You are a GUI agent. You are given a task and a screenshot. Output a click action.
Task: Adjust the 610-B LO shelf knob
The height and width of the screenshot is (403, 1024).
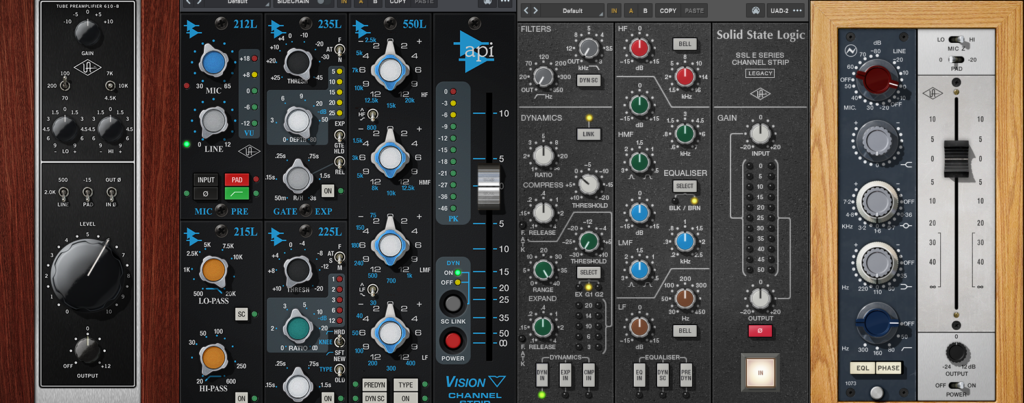[65, 130]
